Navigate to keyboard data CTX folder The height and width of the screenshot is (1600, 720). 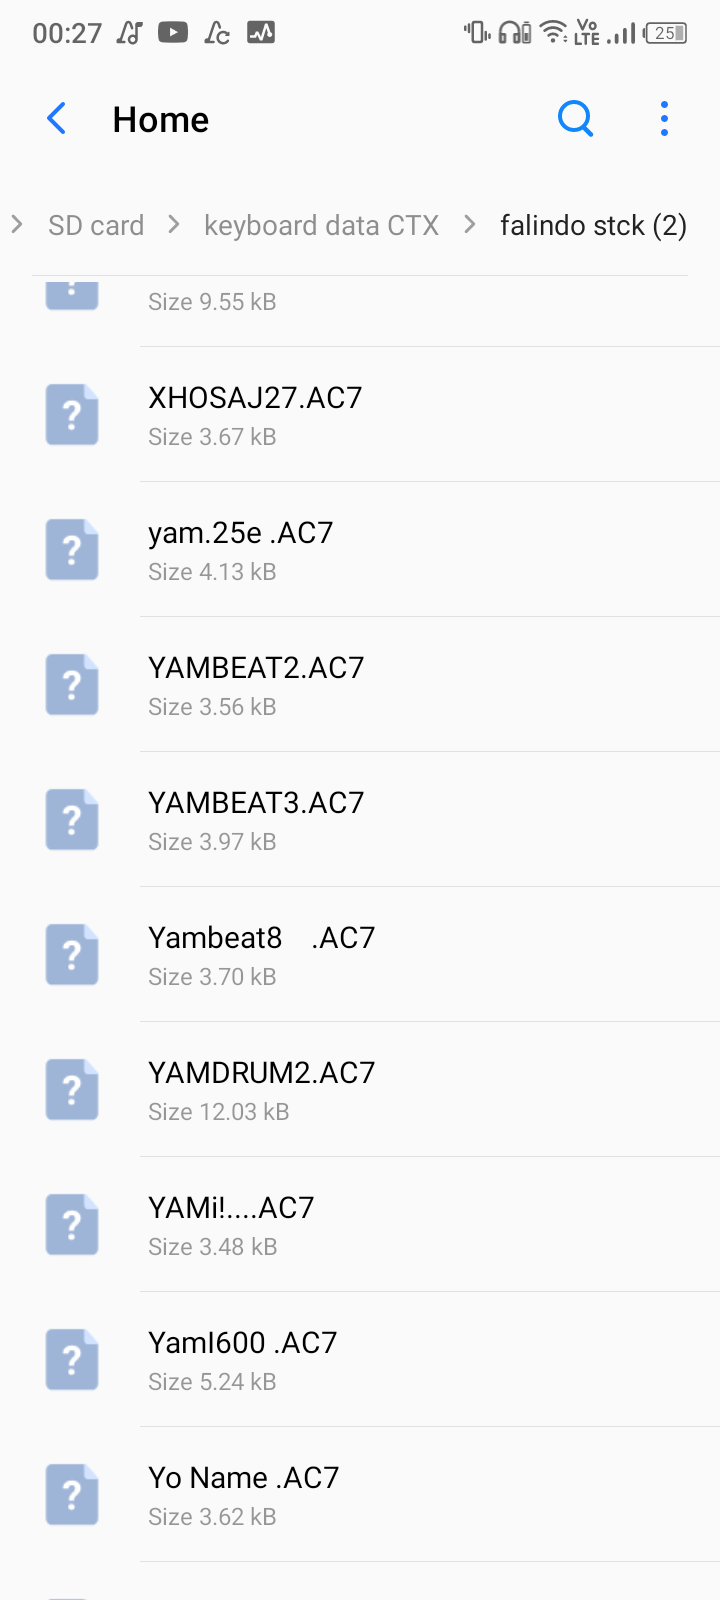coord(321,226)
